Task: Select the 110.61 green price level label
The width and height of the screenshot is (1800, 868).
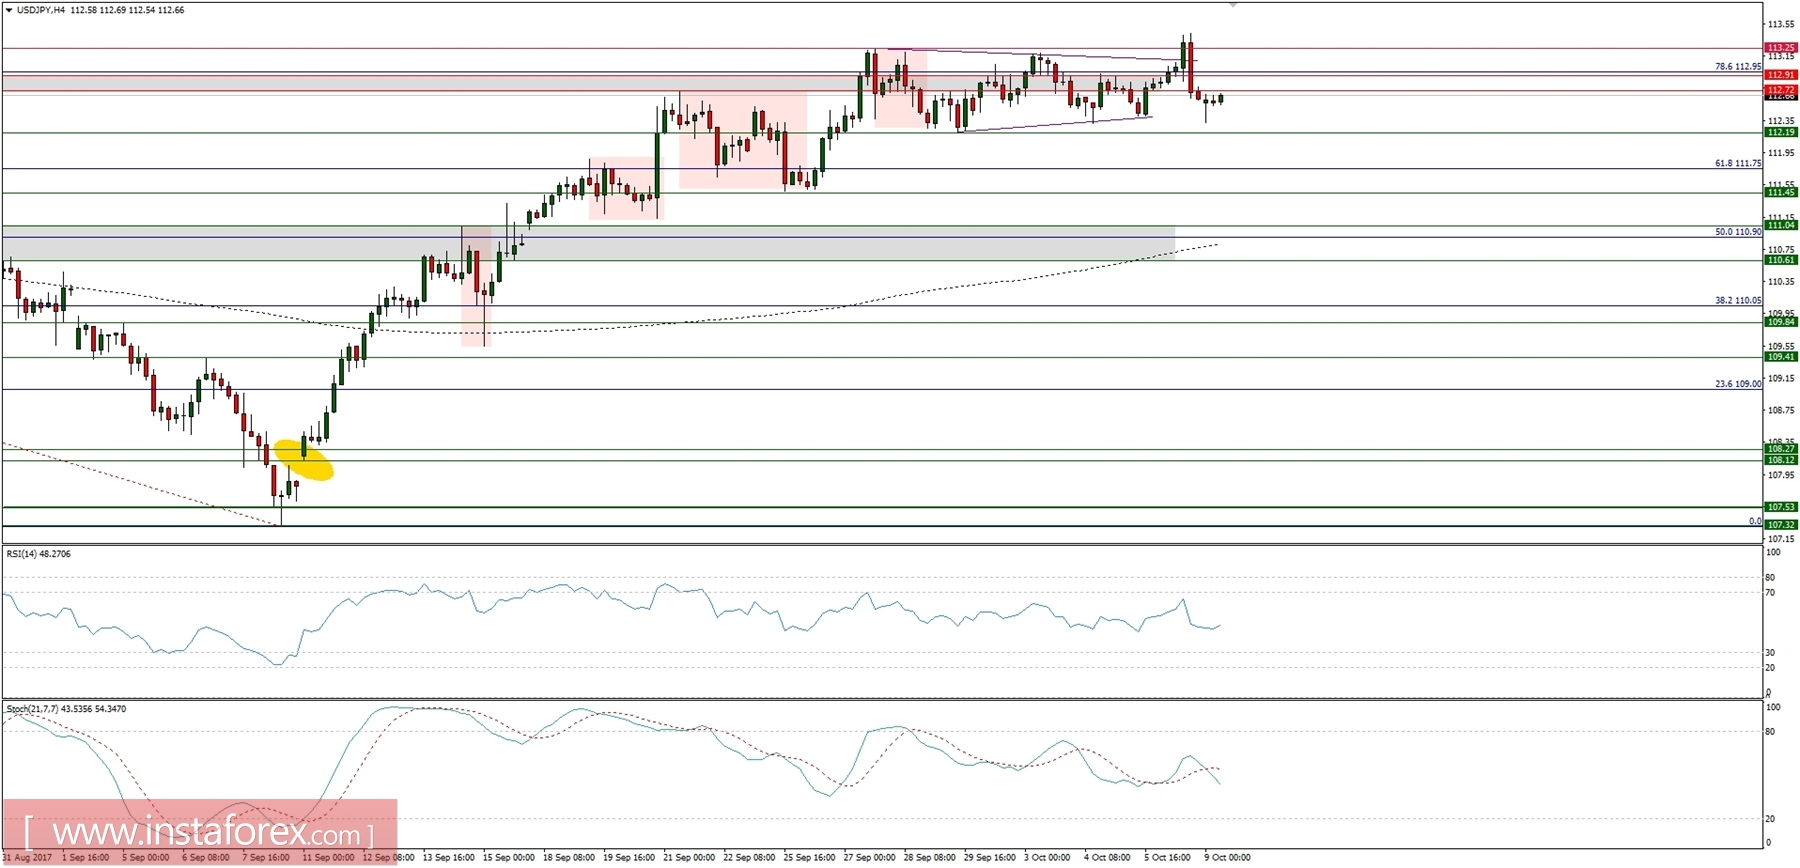Action: pos(1781,260)
